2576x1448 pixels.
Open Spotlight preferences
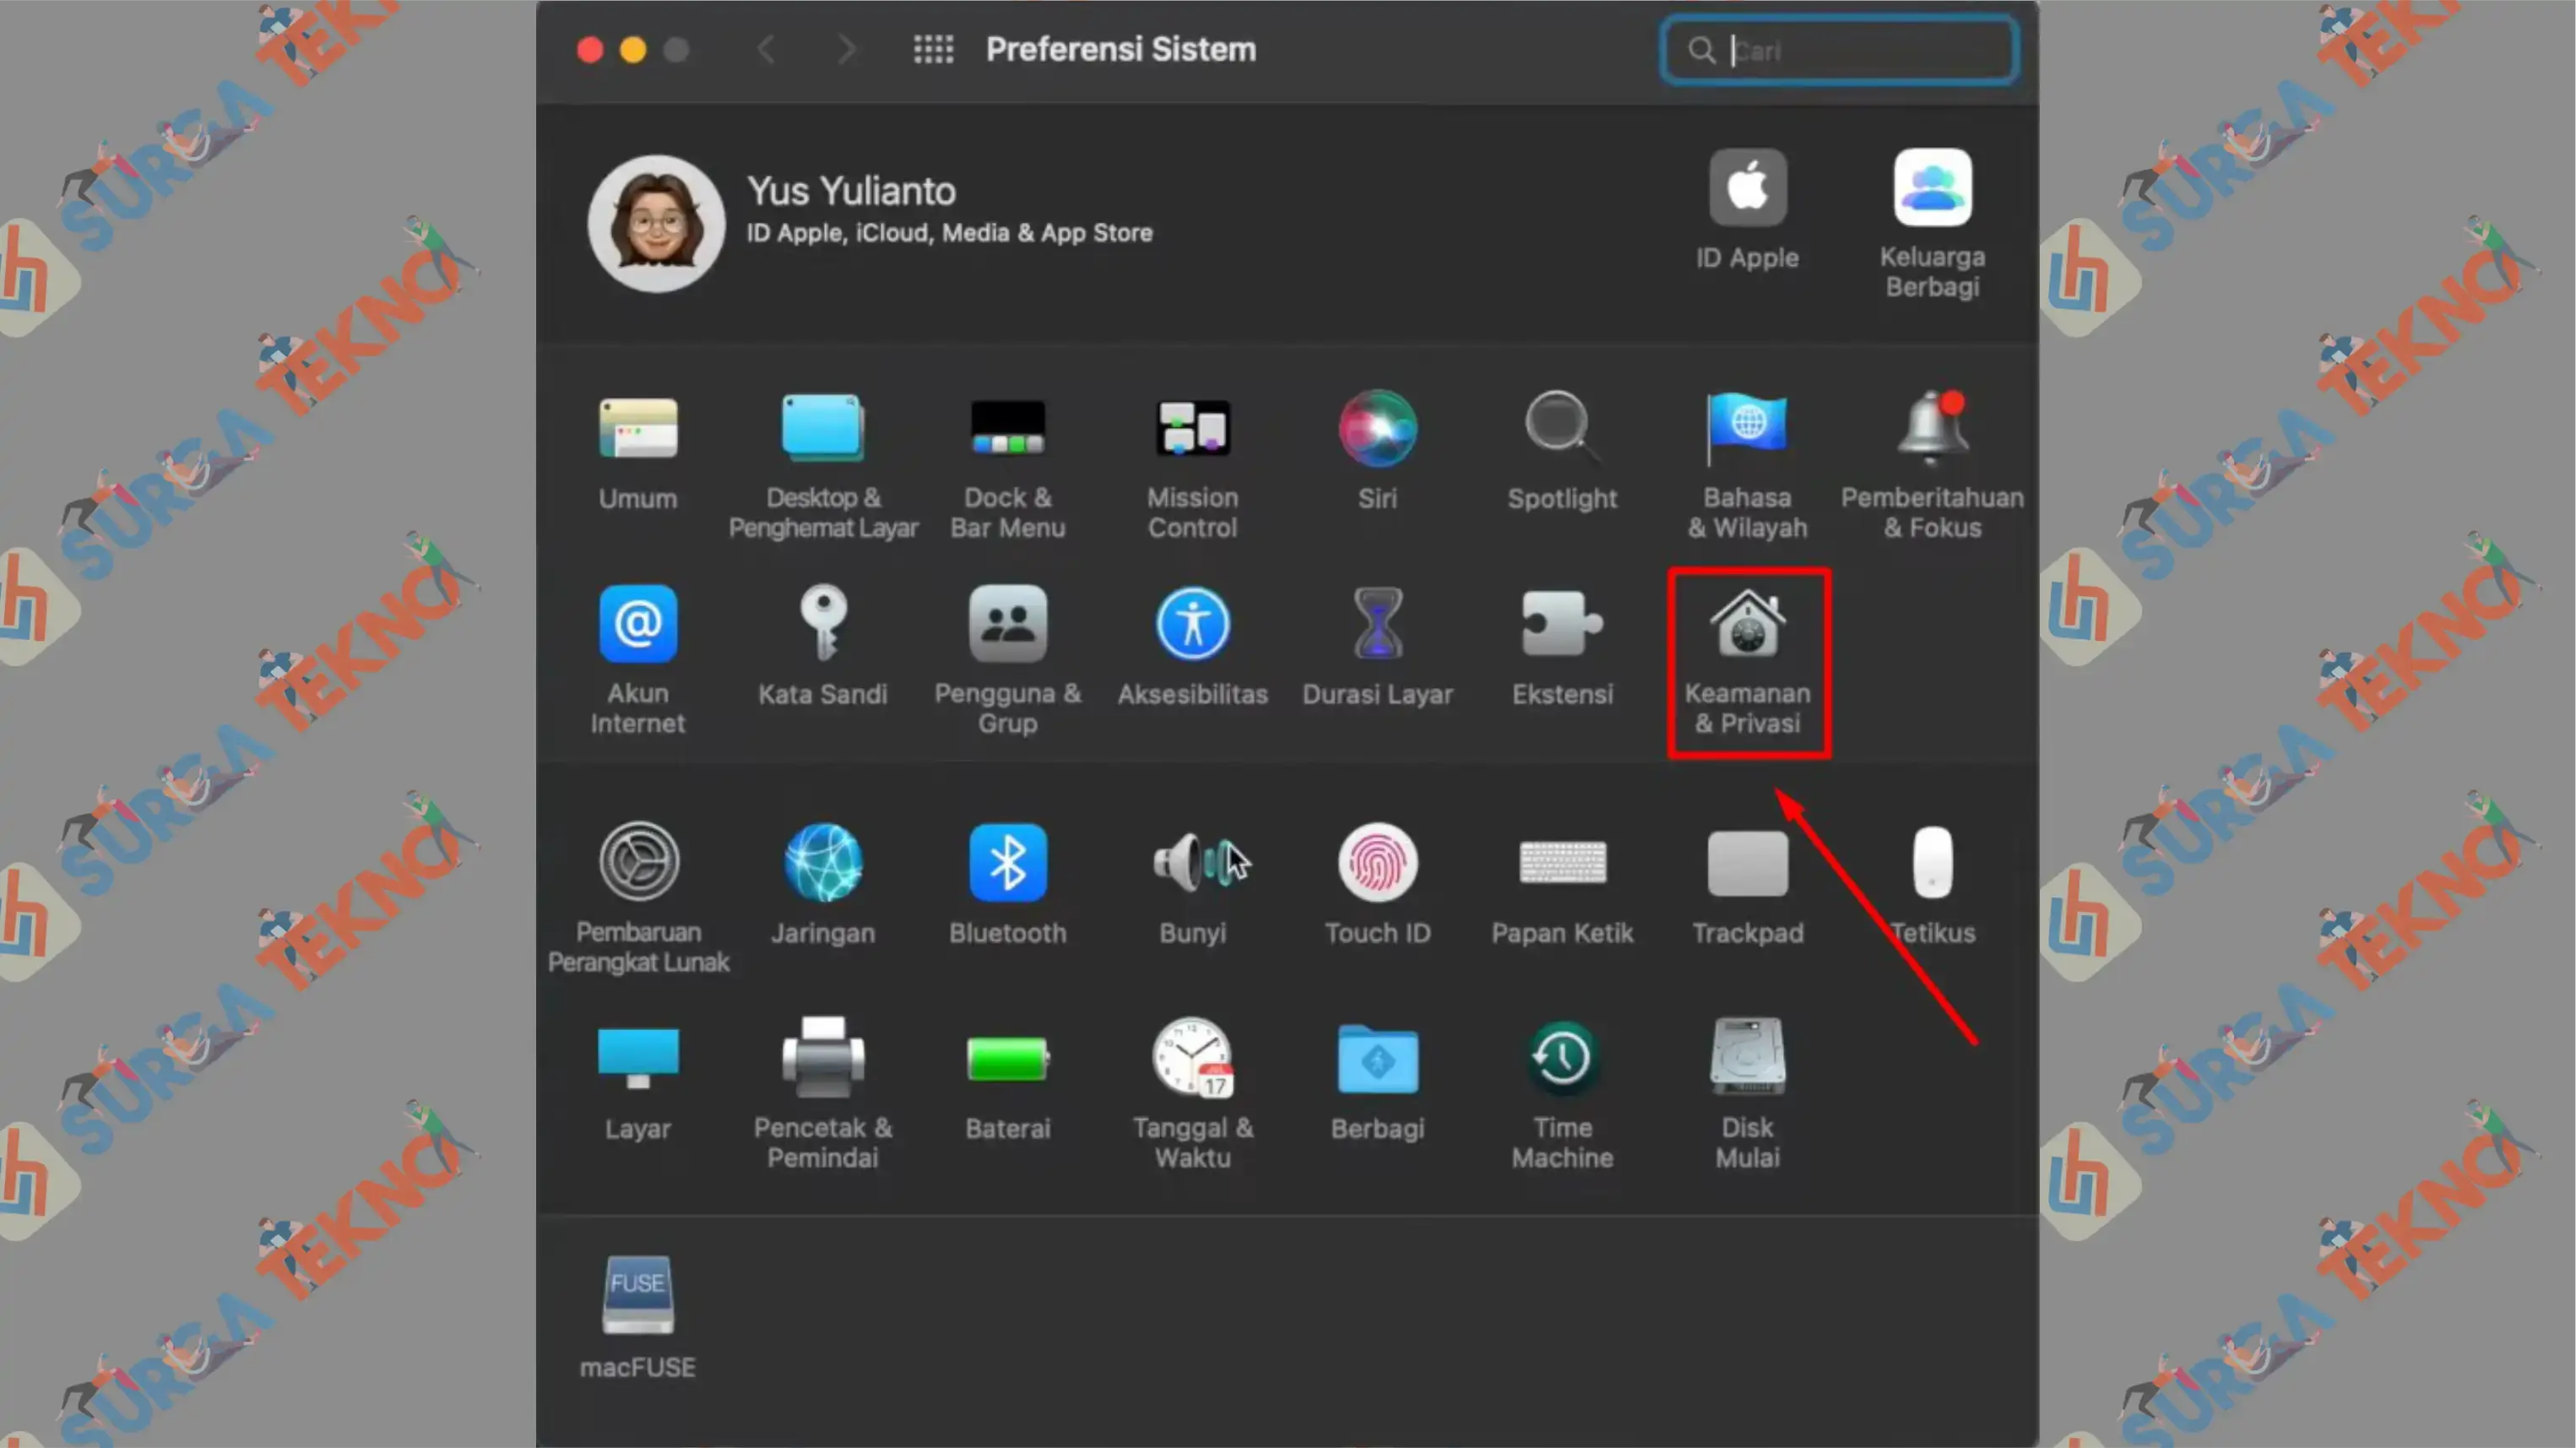click(x=1562, y=429)
